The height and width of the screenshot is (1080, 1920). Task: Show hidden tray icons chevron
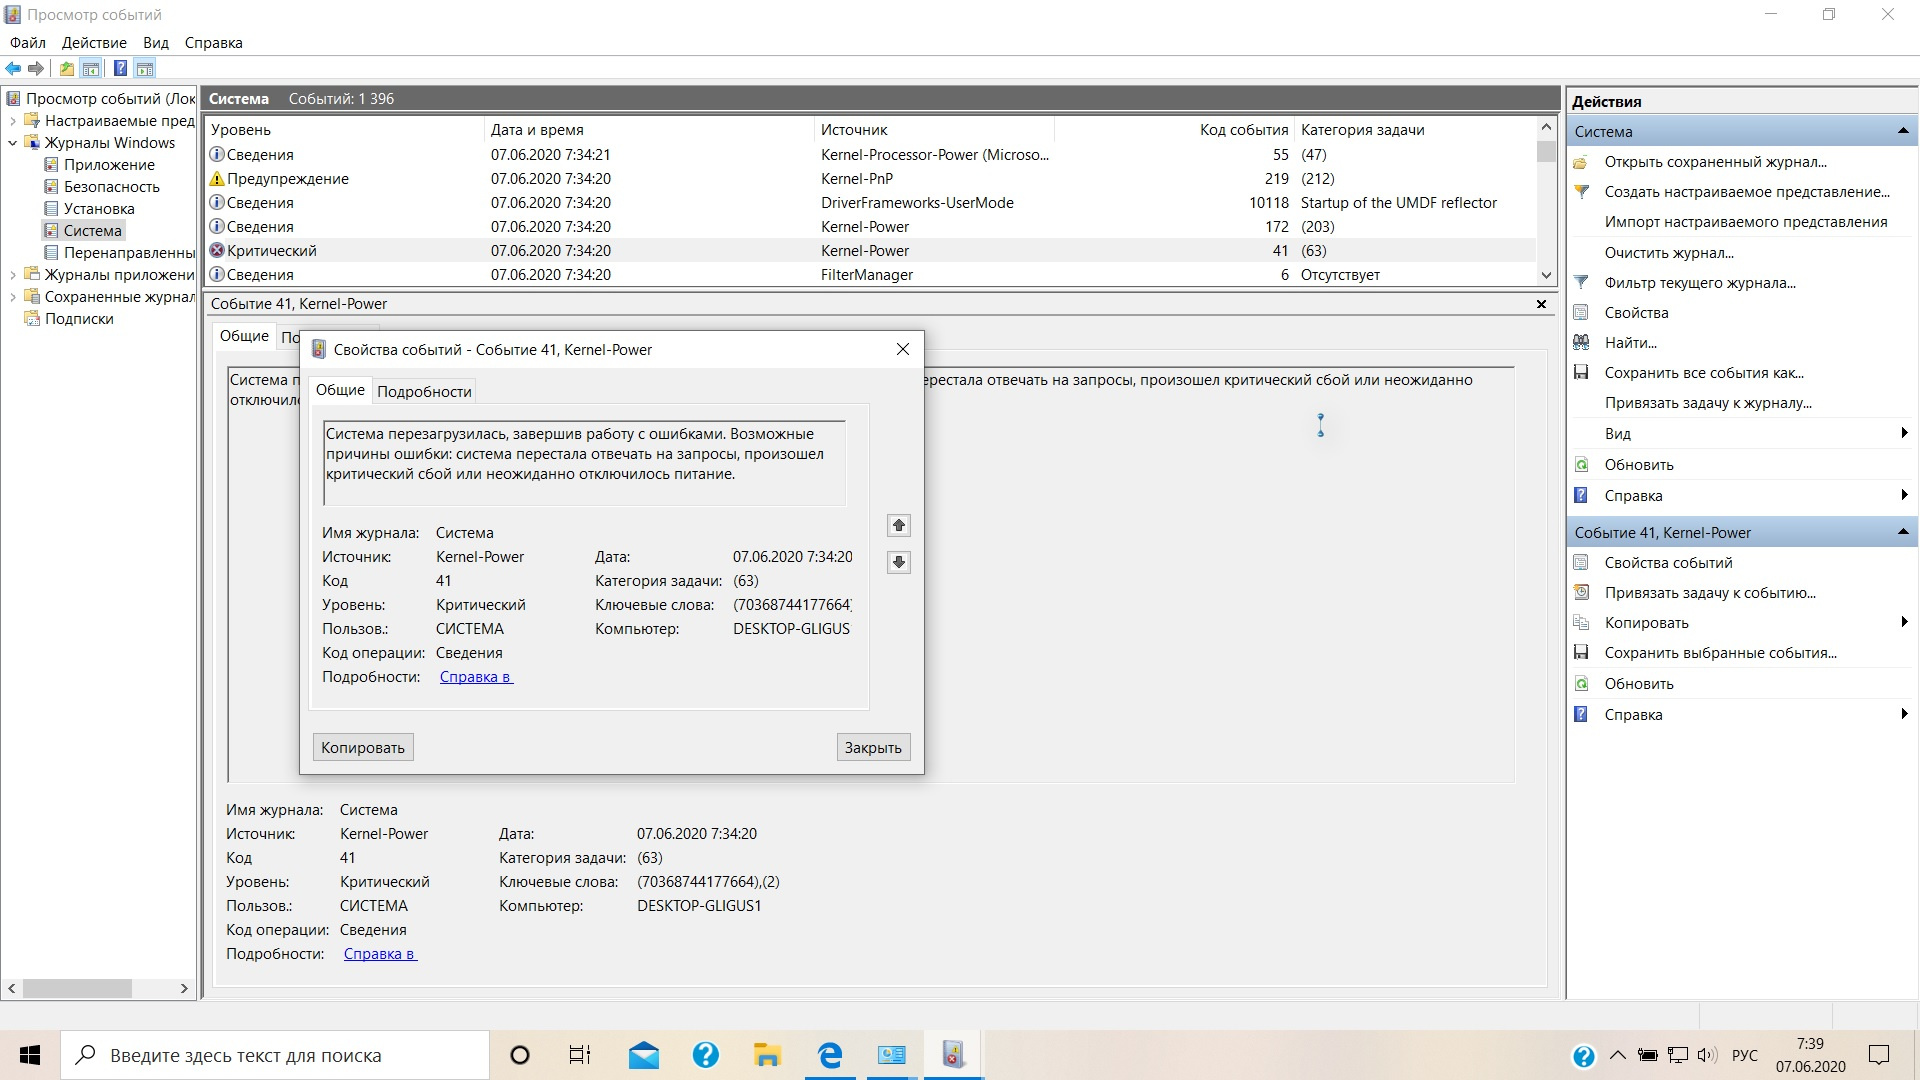click(1617, 1055)
